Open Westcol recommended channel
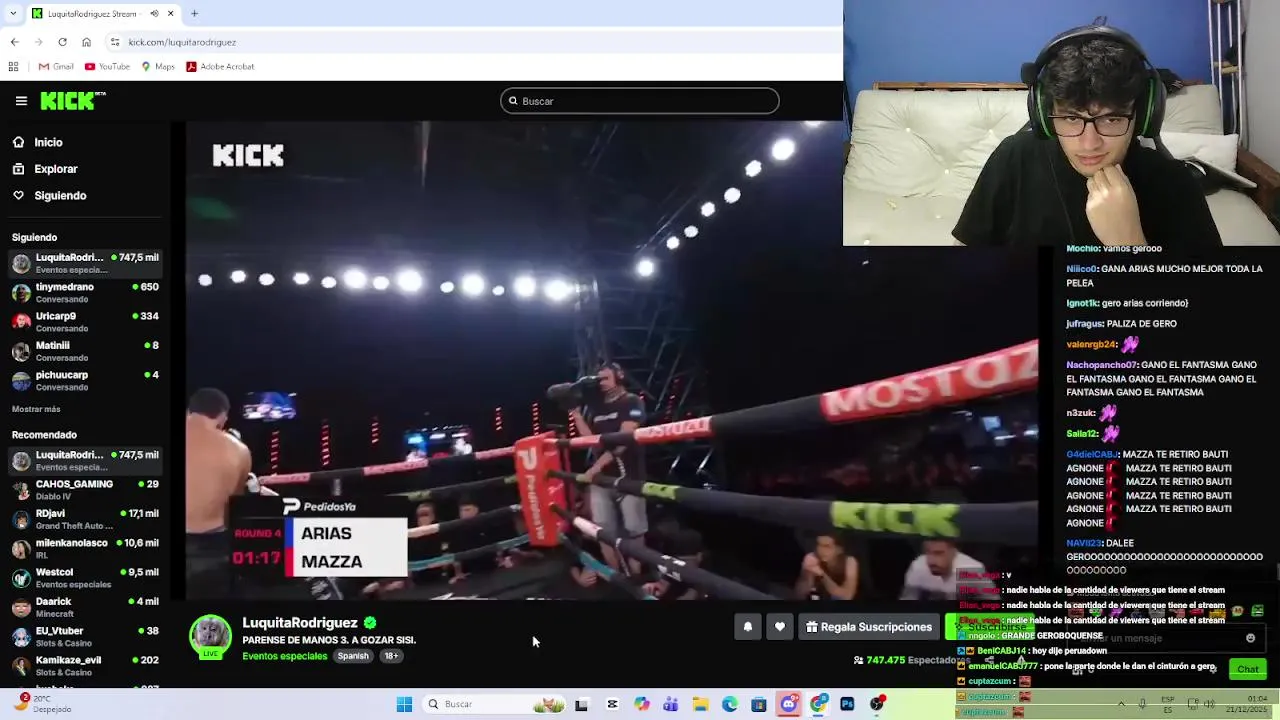This screenshot has height=720, width=1280. point(85,578)
